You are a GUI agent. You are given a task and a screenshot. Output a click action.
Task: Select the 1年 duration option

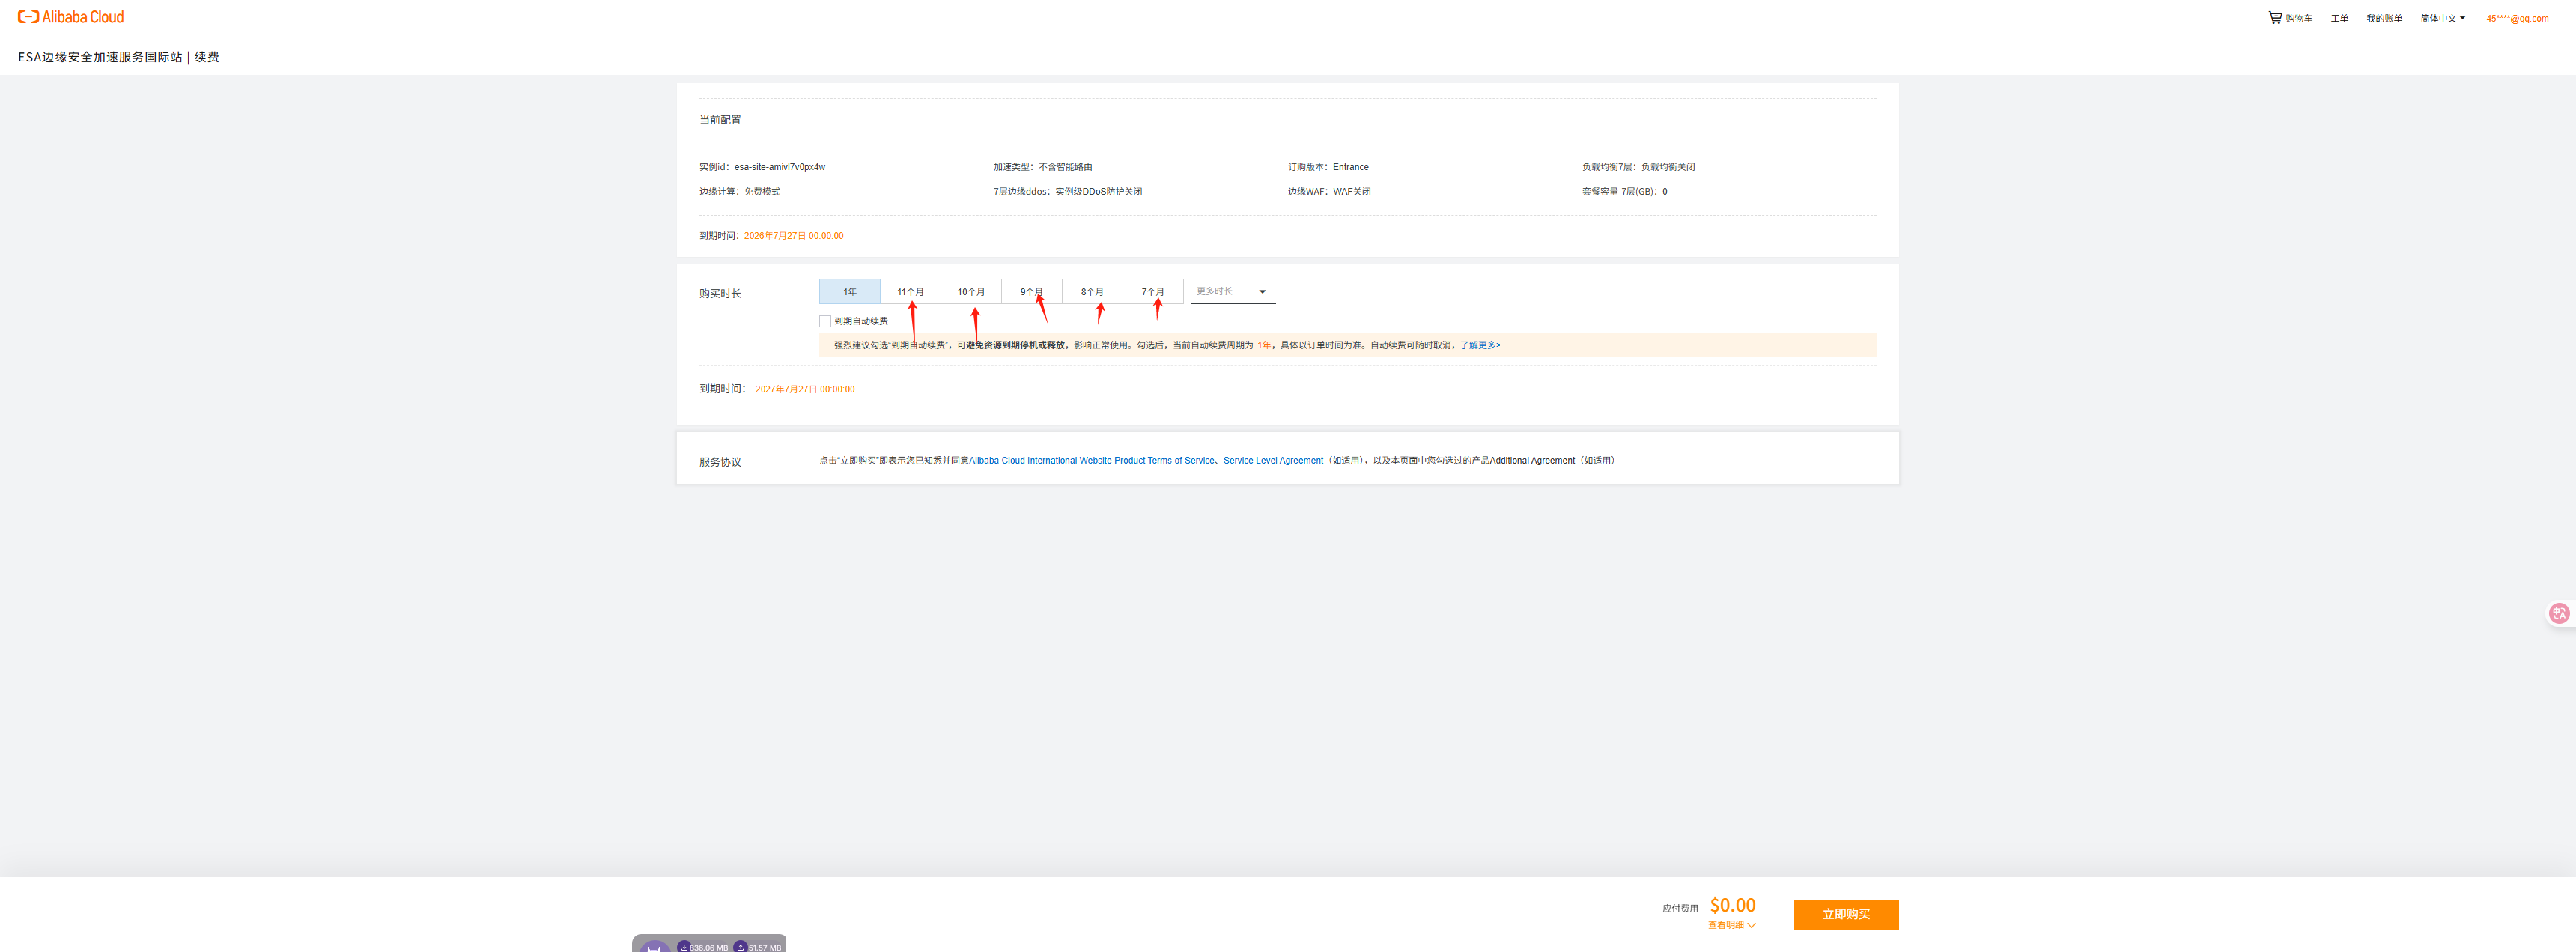pos(849,292)
